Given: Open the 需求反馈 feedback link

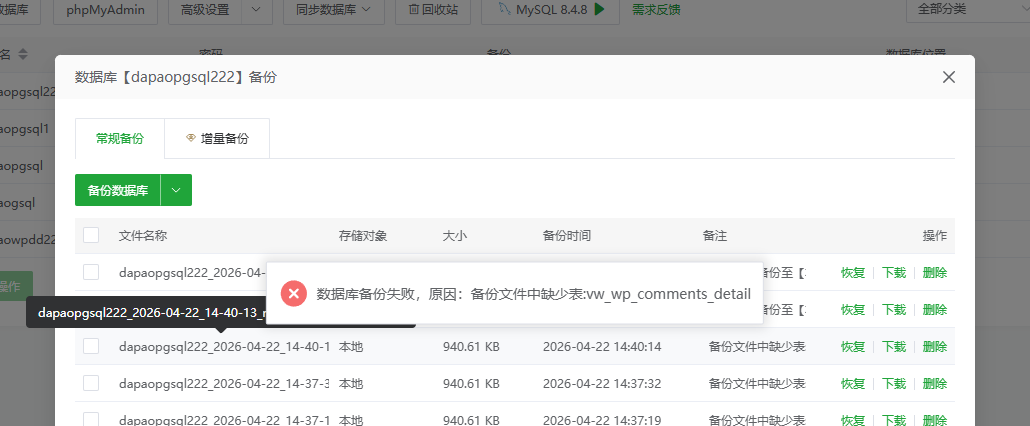Looking at the screenshot, I should click(656, 9).
